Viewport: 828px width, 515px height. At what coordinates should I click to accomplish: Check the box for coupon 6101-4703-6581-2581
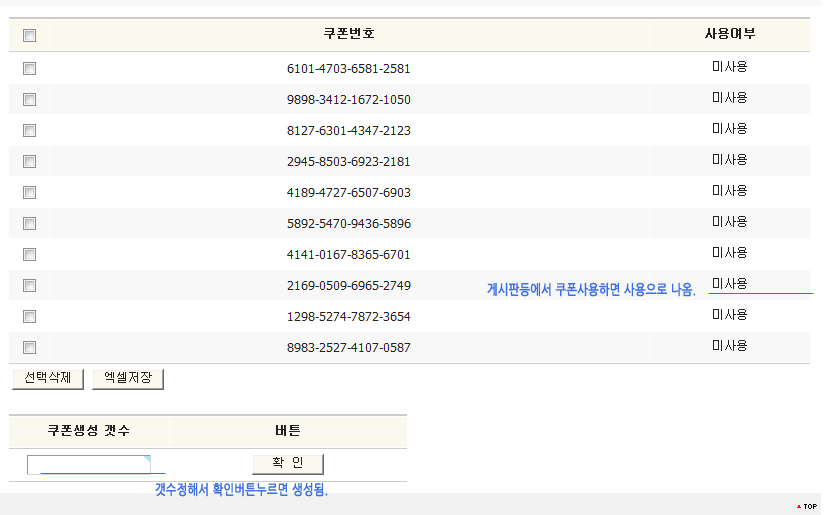[29, 69]
